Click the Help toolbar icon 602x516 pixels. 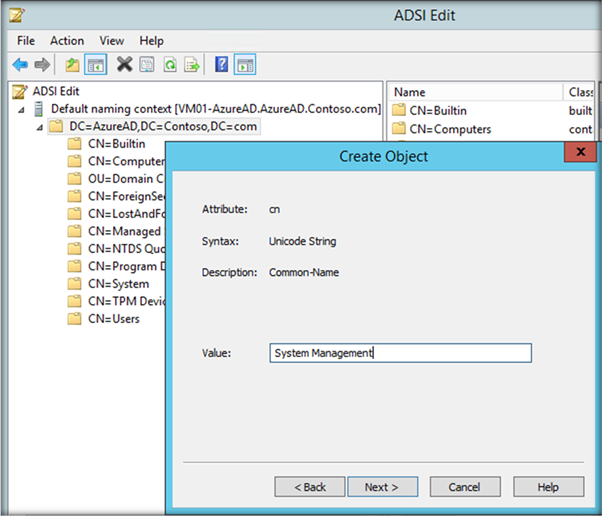click(x=221, y=65)
